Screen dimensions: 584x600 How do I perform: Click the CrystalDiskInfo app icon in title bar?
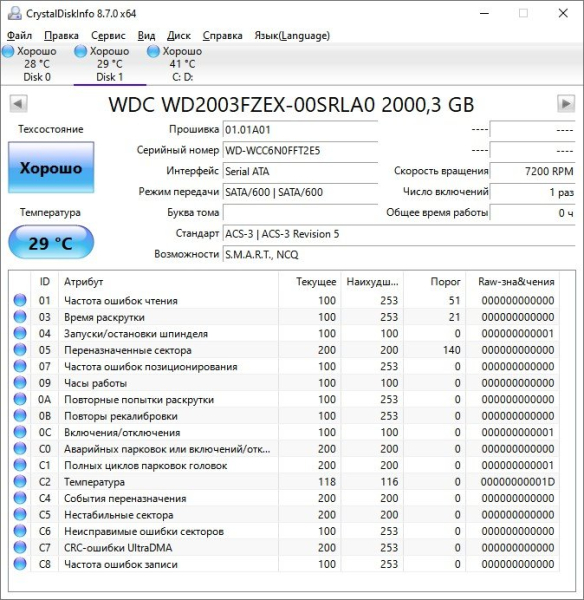pos(15,13)
